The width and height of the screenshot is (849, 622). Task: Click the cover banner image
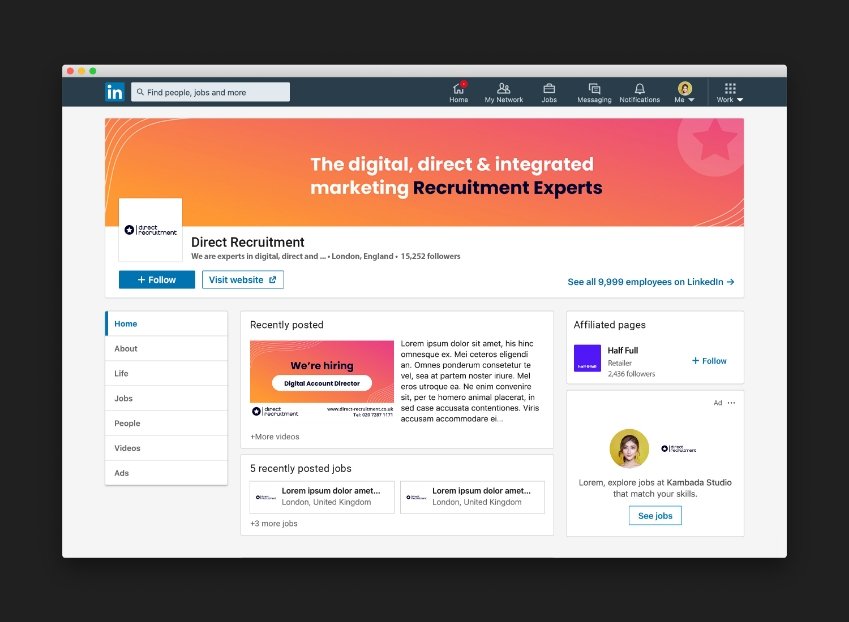424,172
